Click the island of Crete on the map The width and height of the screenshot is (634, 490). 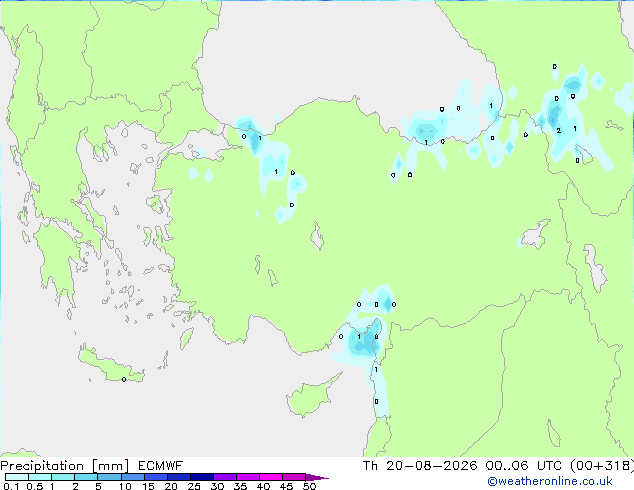(x=110, y=366)
